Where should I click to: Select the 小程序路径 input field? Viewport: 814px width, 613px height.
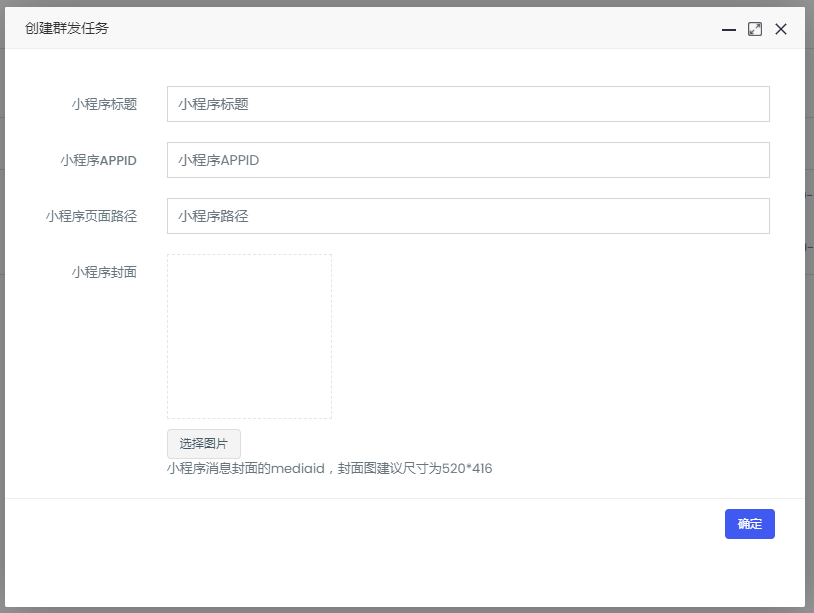468,216
